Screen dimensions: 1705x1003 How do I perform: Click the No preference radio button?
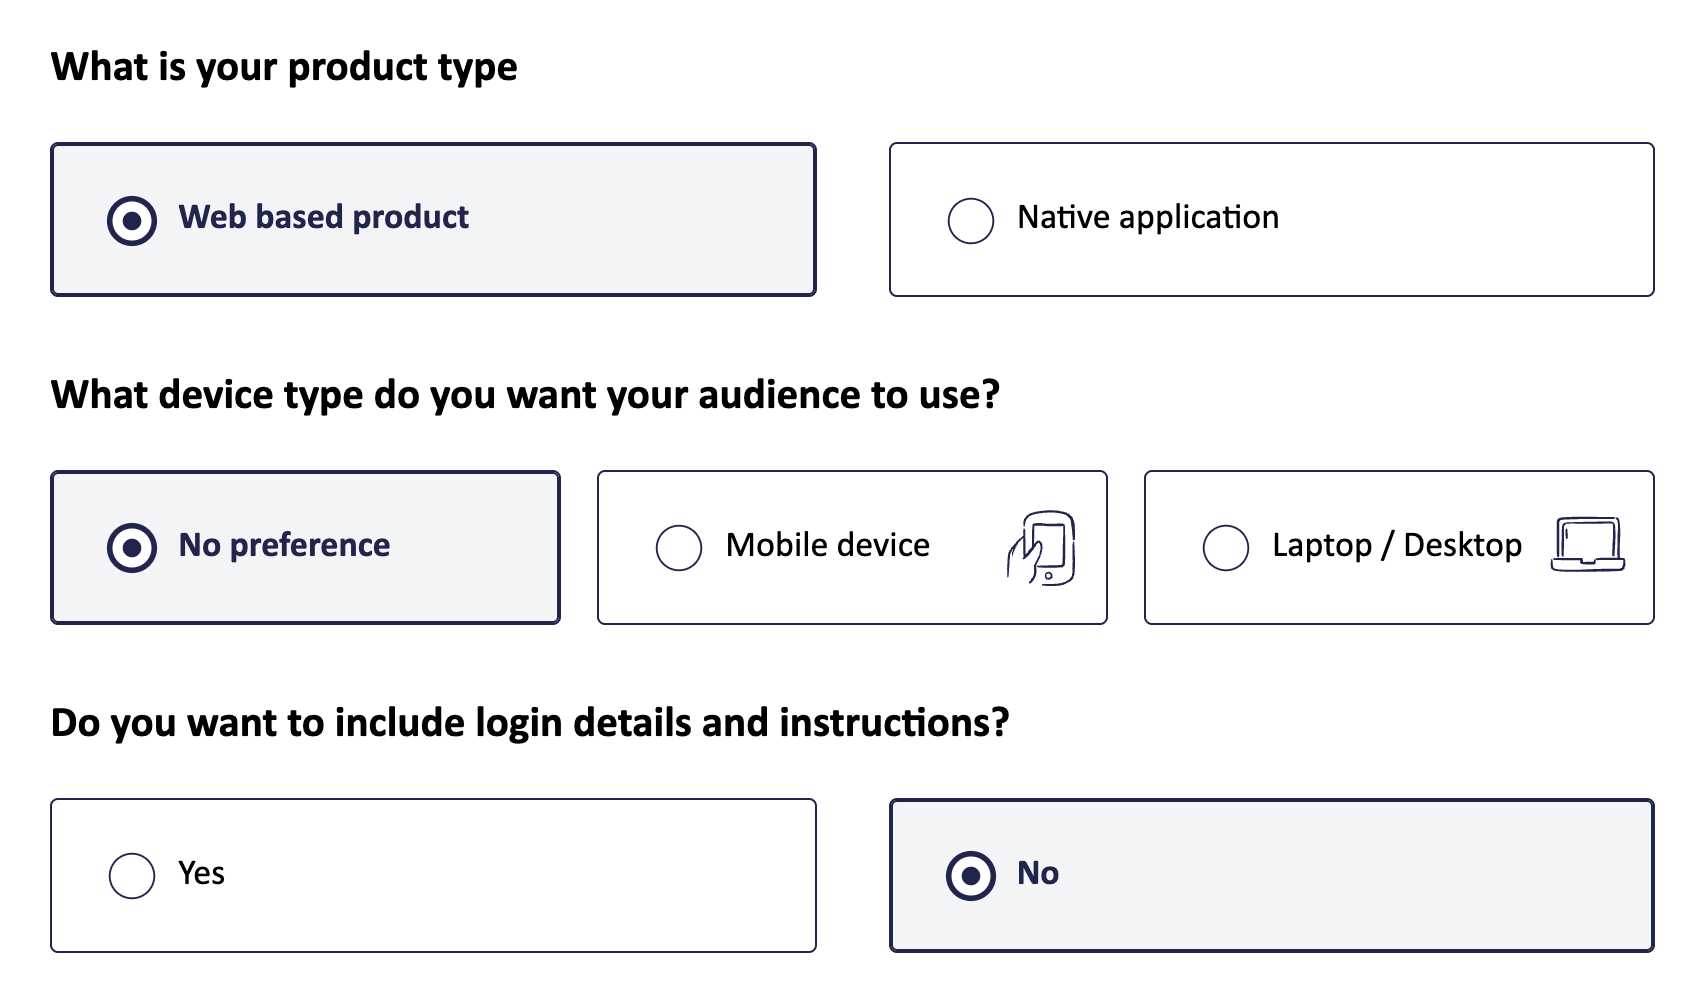(x=130, y=546)
